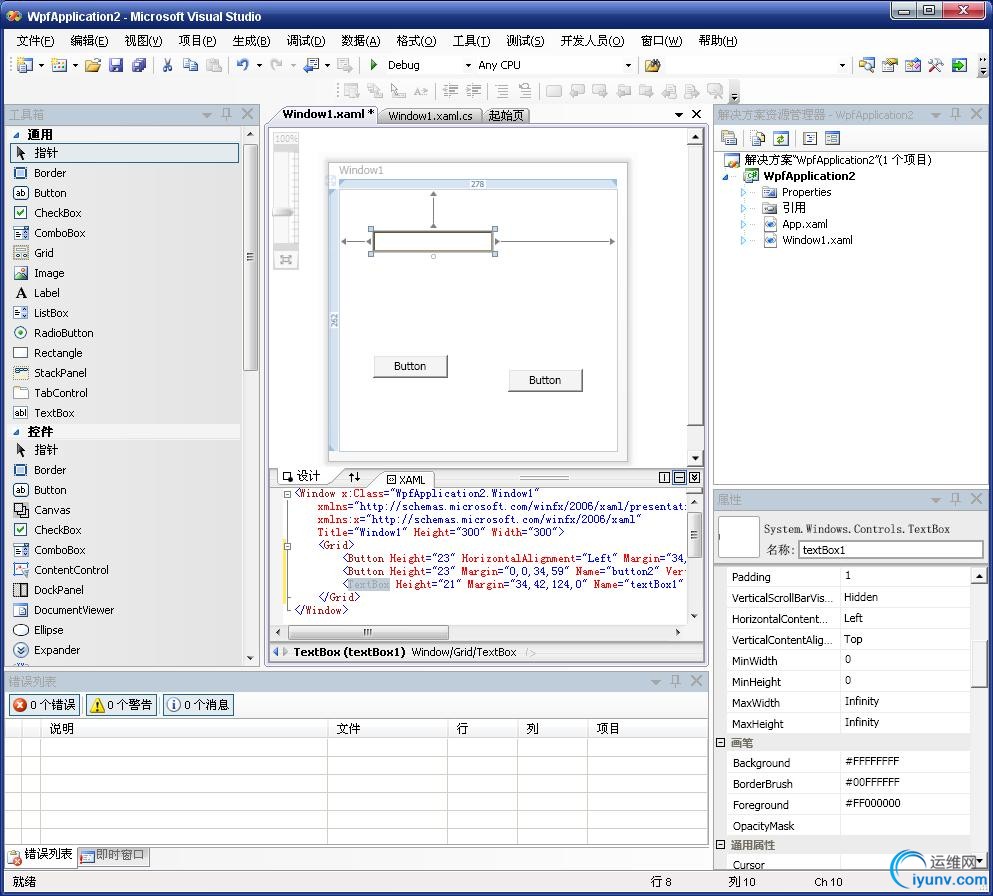
Task: Click the Open File folder icon
Action: point(92,65)
